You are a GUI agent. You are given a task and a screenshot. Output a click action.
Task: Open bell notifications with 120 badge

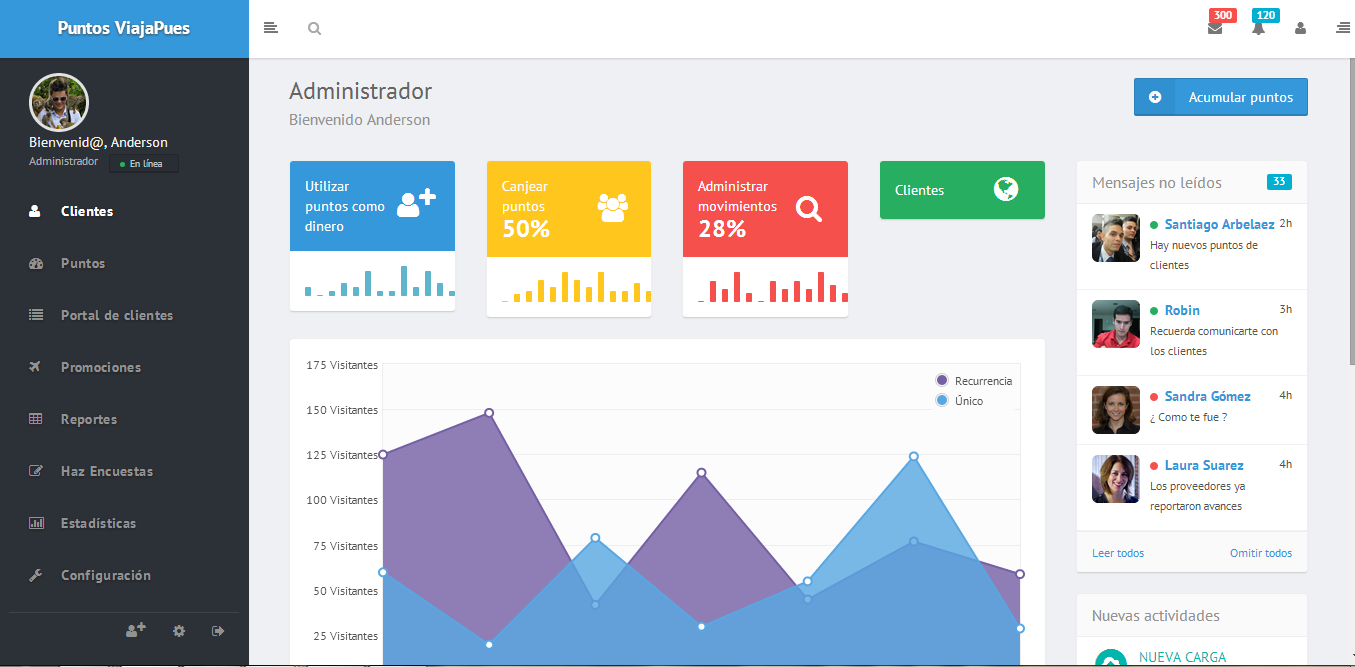coord(1258,28)
